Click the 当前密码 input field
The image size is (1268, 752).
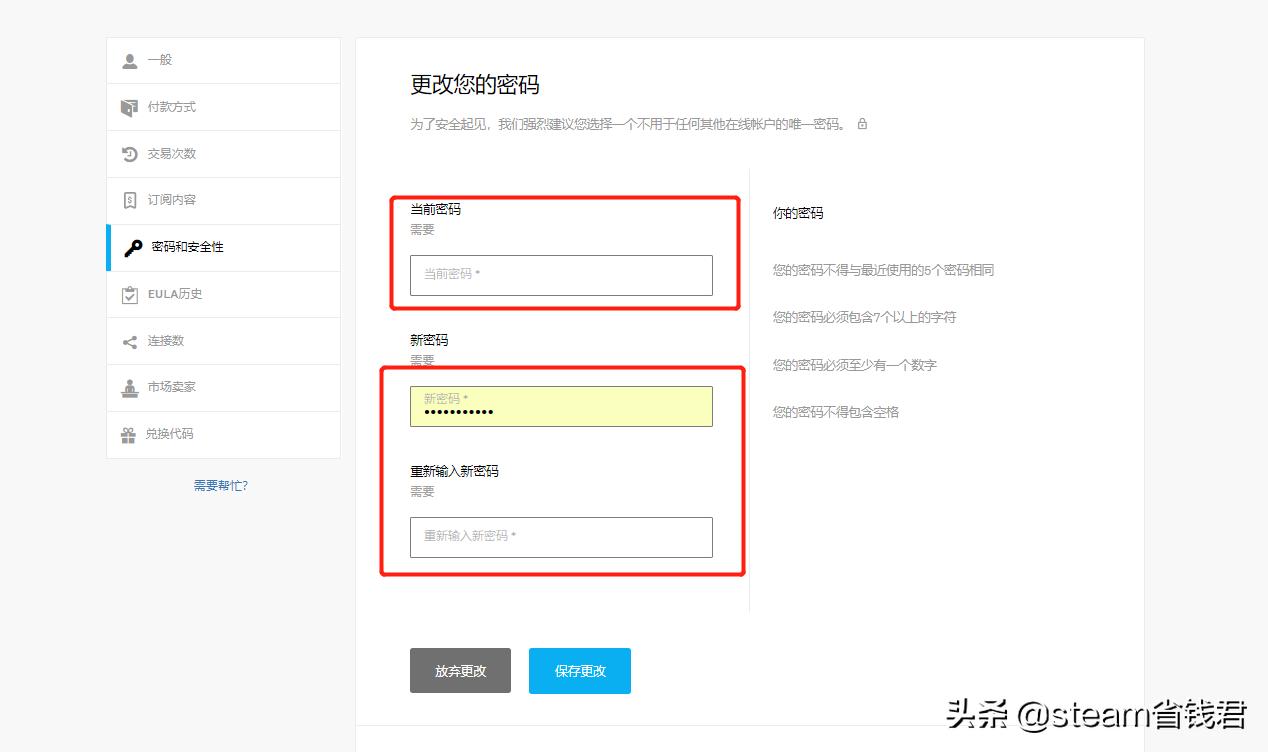[x=561, y=276]
